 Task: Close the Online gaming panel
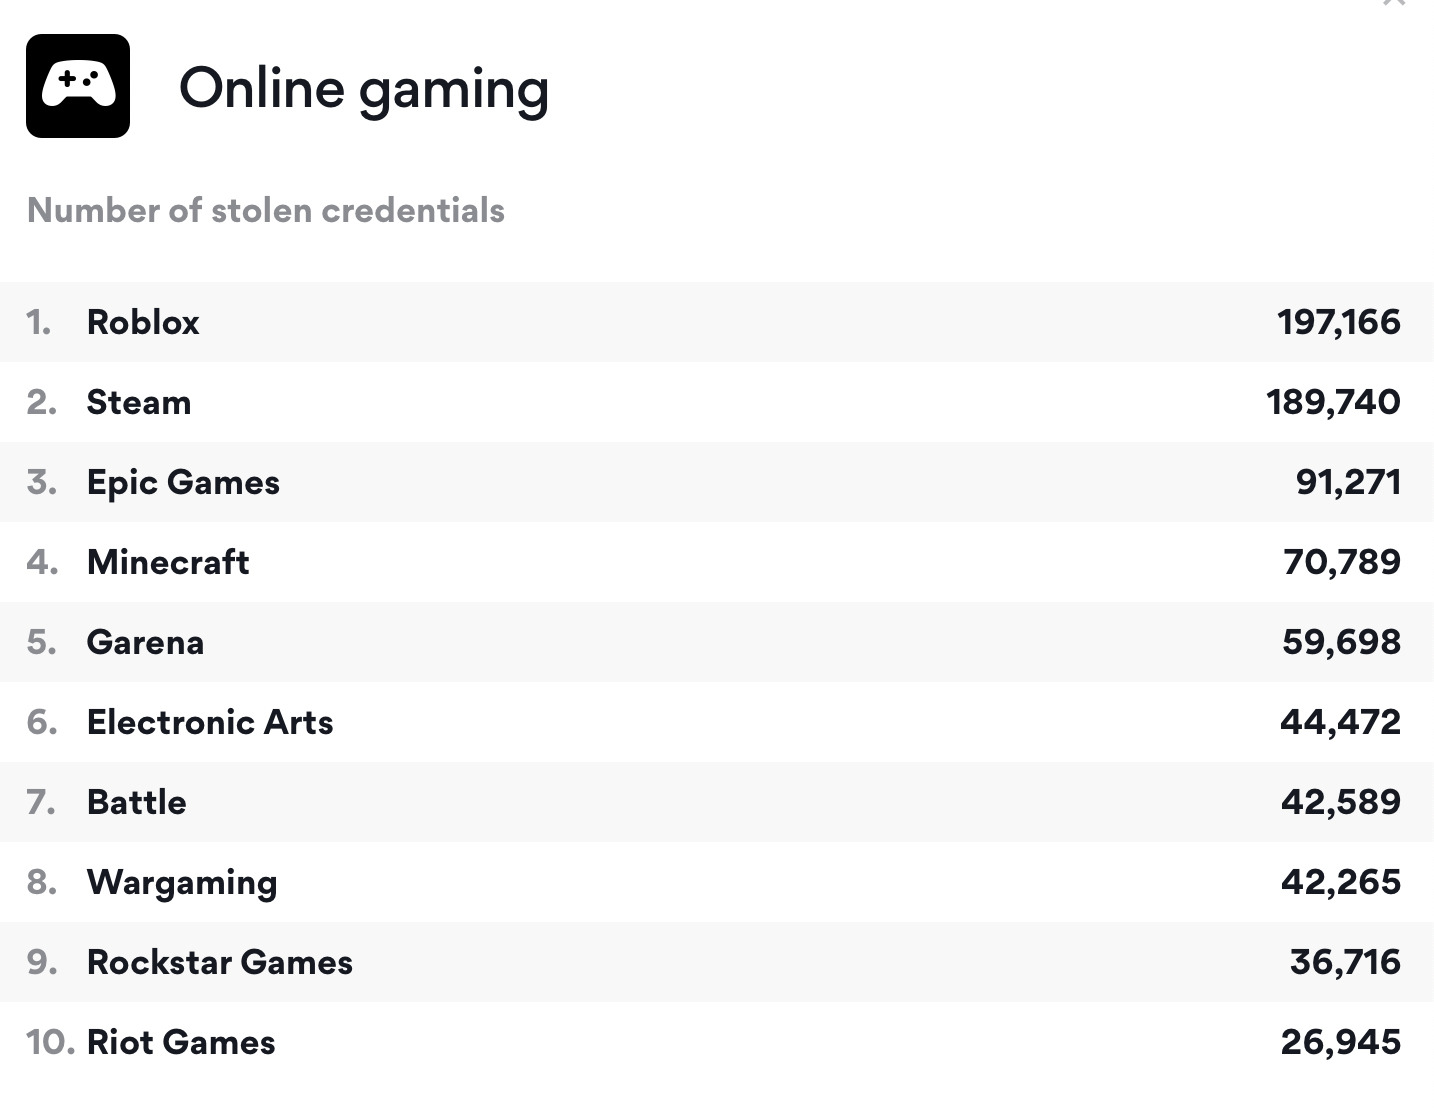pyautogui.click(x=1394, y=3)
